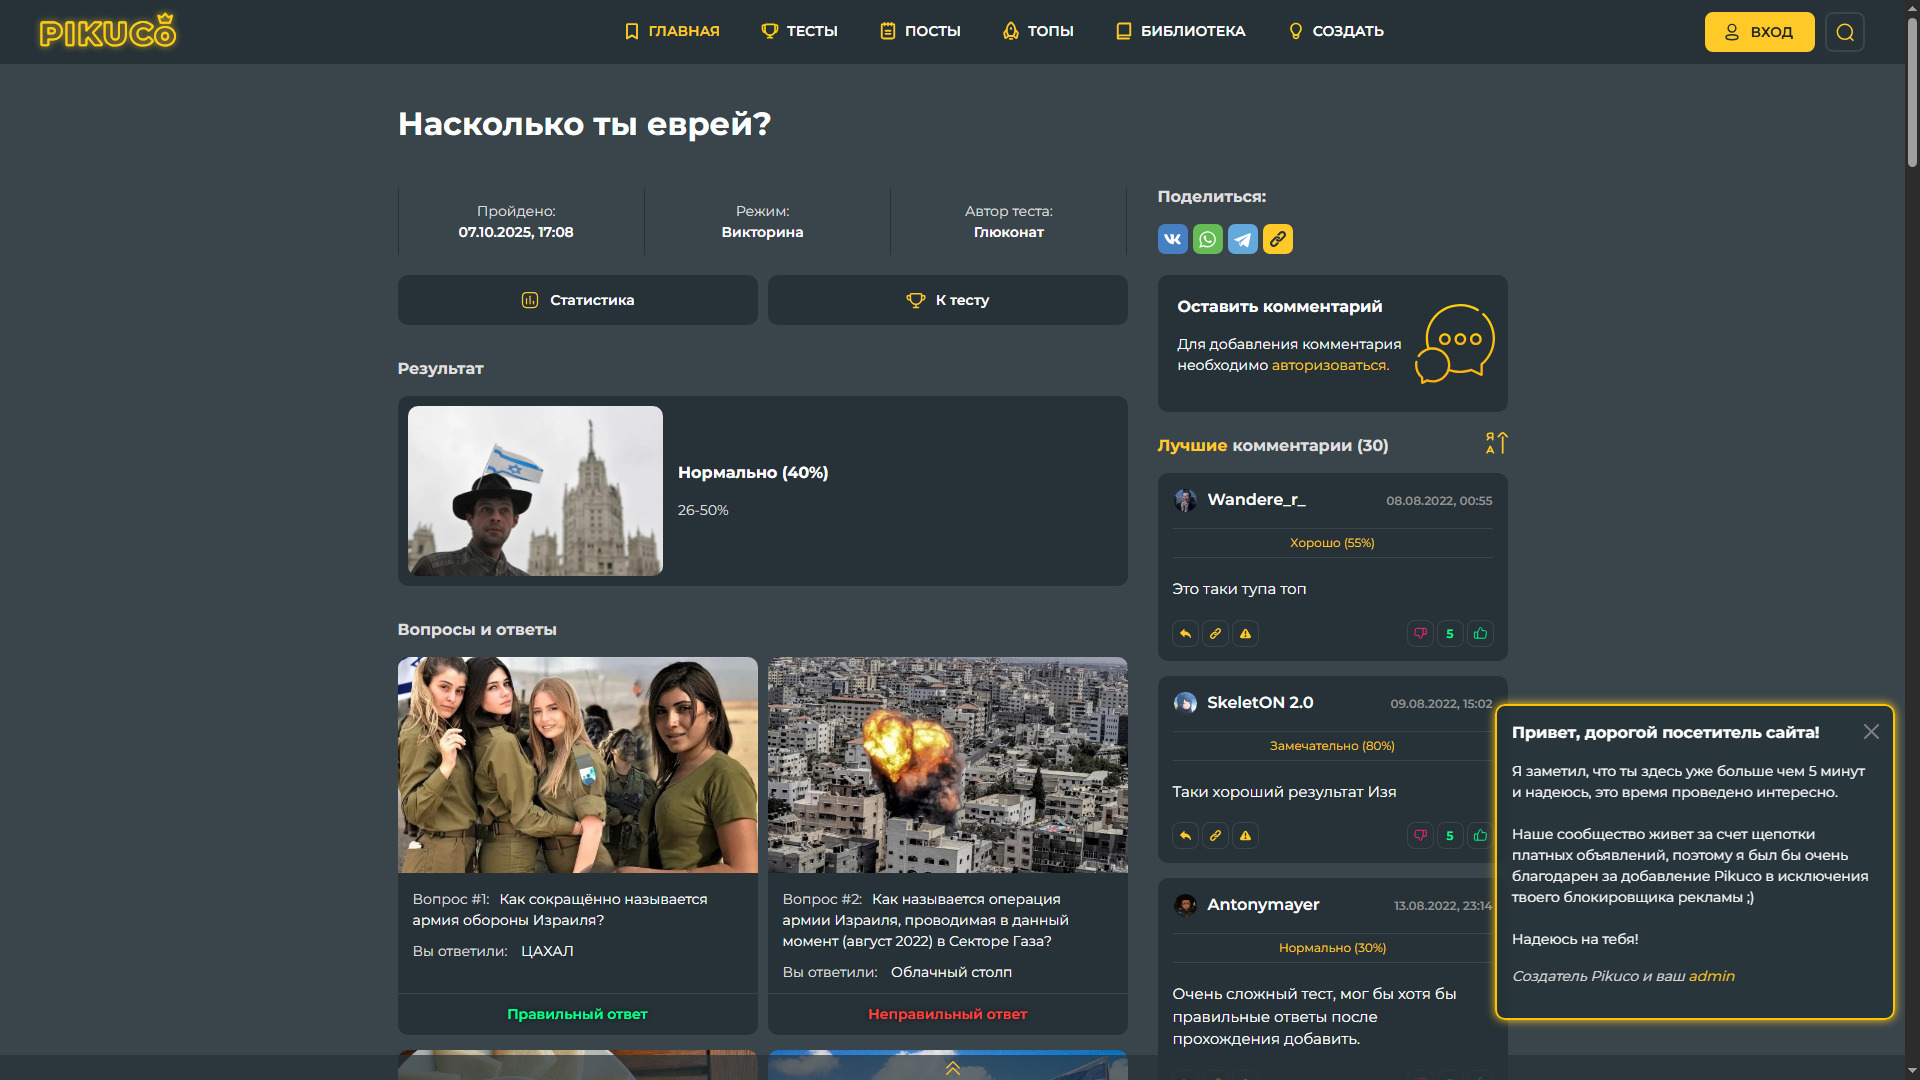Open the Тесты menu item
The height and width of the screenshot is (1080, 1920).
(x=799, y=31)
